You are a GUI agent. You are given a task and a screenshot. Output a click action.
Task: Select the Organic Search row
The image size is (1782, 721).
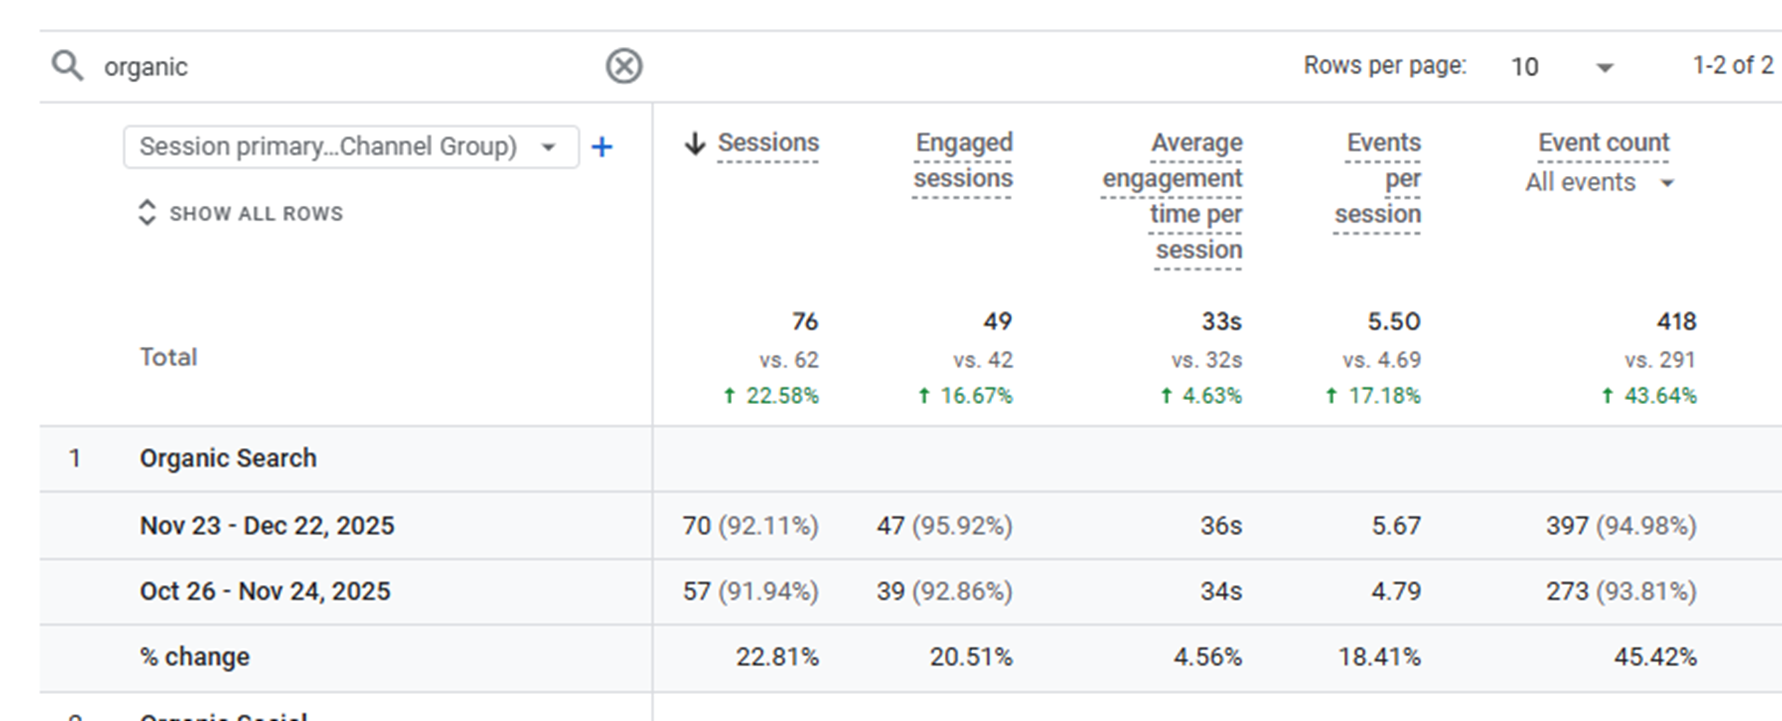pyautogui.click(x=228, y=458)
